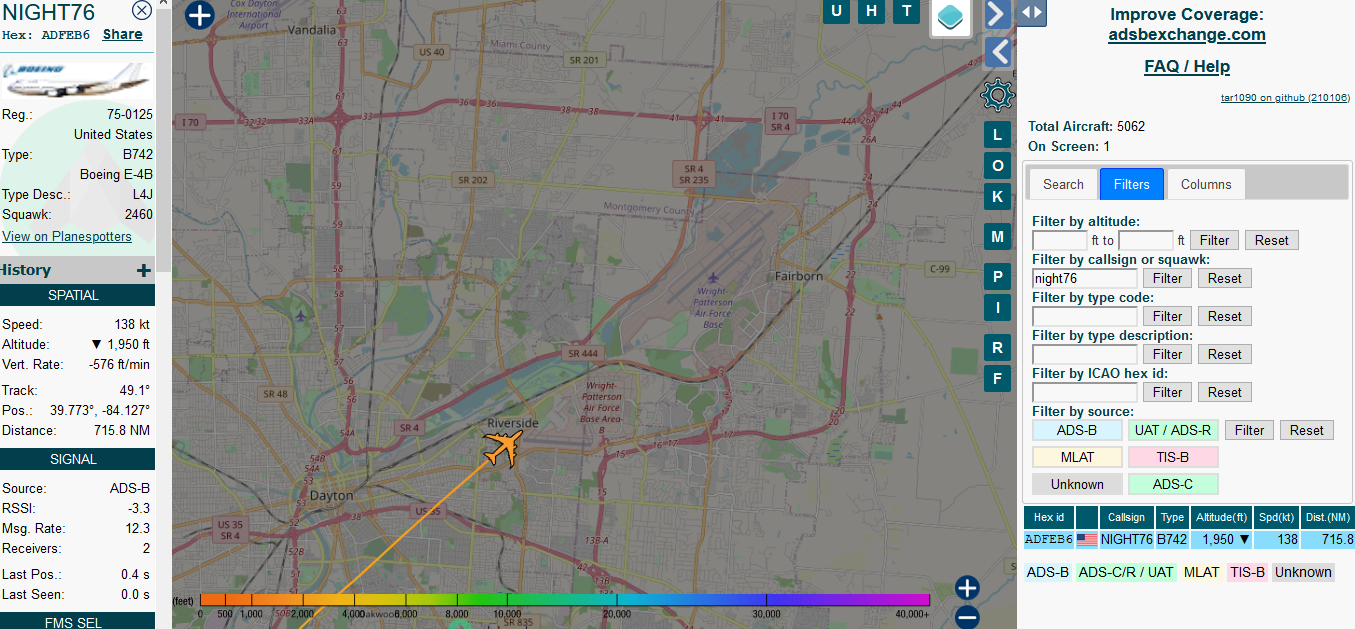Click the F map button
Image resolution: width=1355 pixels, height=629 pixels.
[x=997, y=378]
